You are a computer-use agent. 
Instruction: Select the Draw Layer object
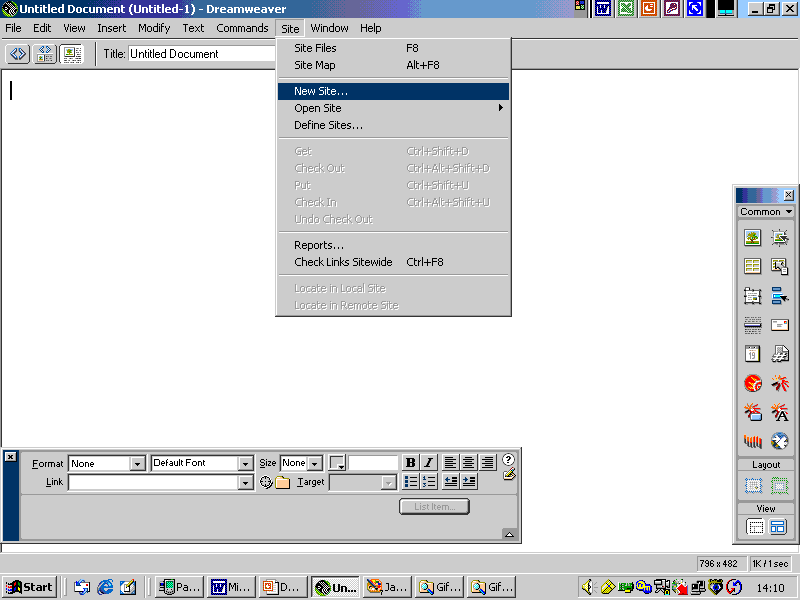tap(753, 295)
